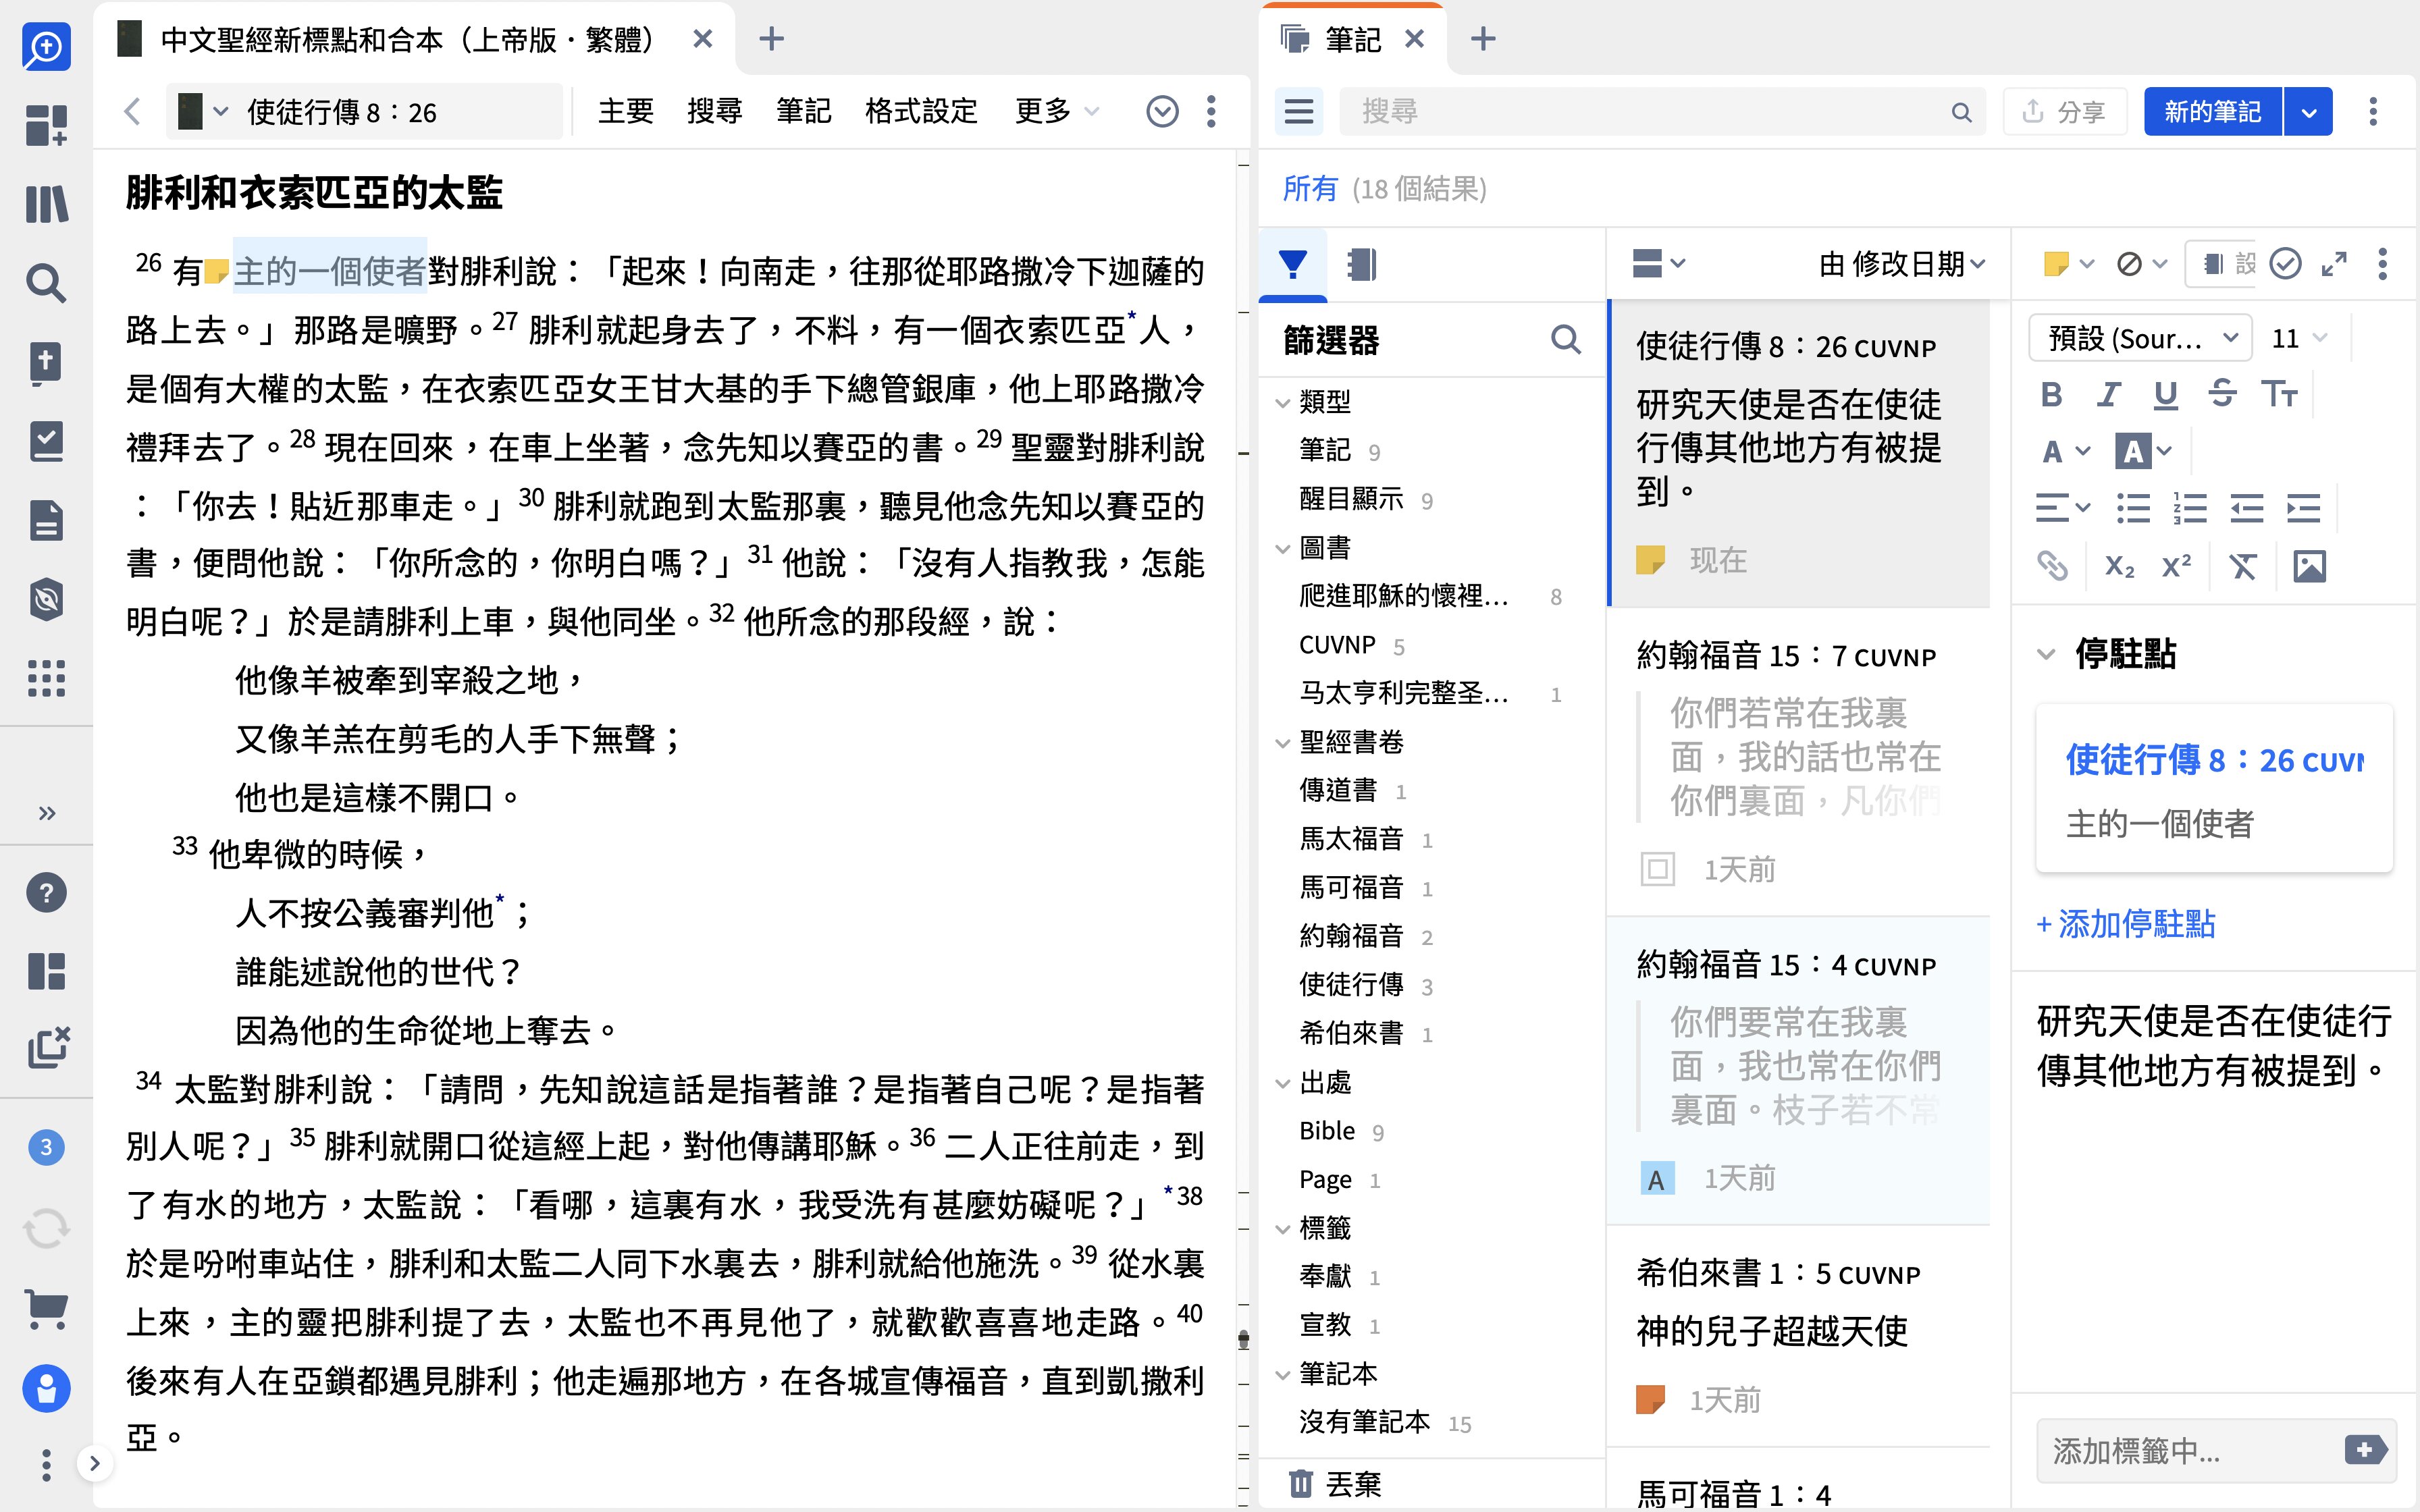Open the note editor's three-dot menu
Image resolution: width=2420 pixels, height=1512 pixels.
pos(2382,264)
